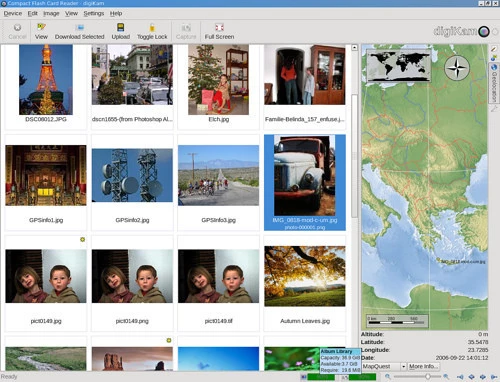Click the Capture toolbar icon
Image resolution: width=500 pixels, height=382 pixels.
click(x=186, y=27)
